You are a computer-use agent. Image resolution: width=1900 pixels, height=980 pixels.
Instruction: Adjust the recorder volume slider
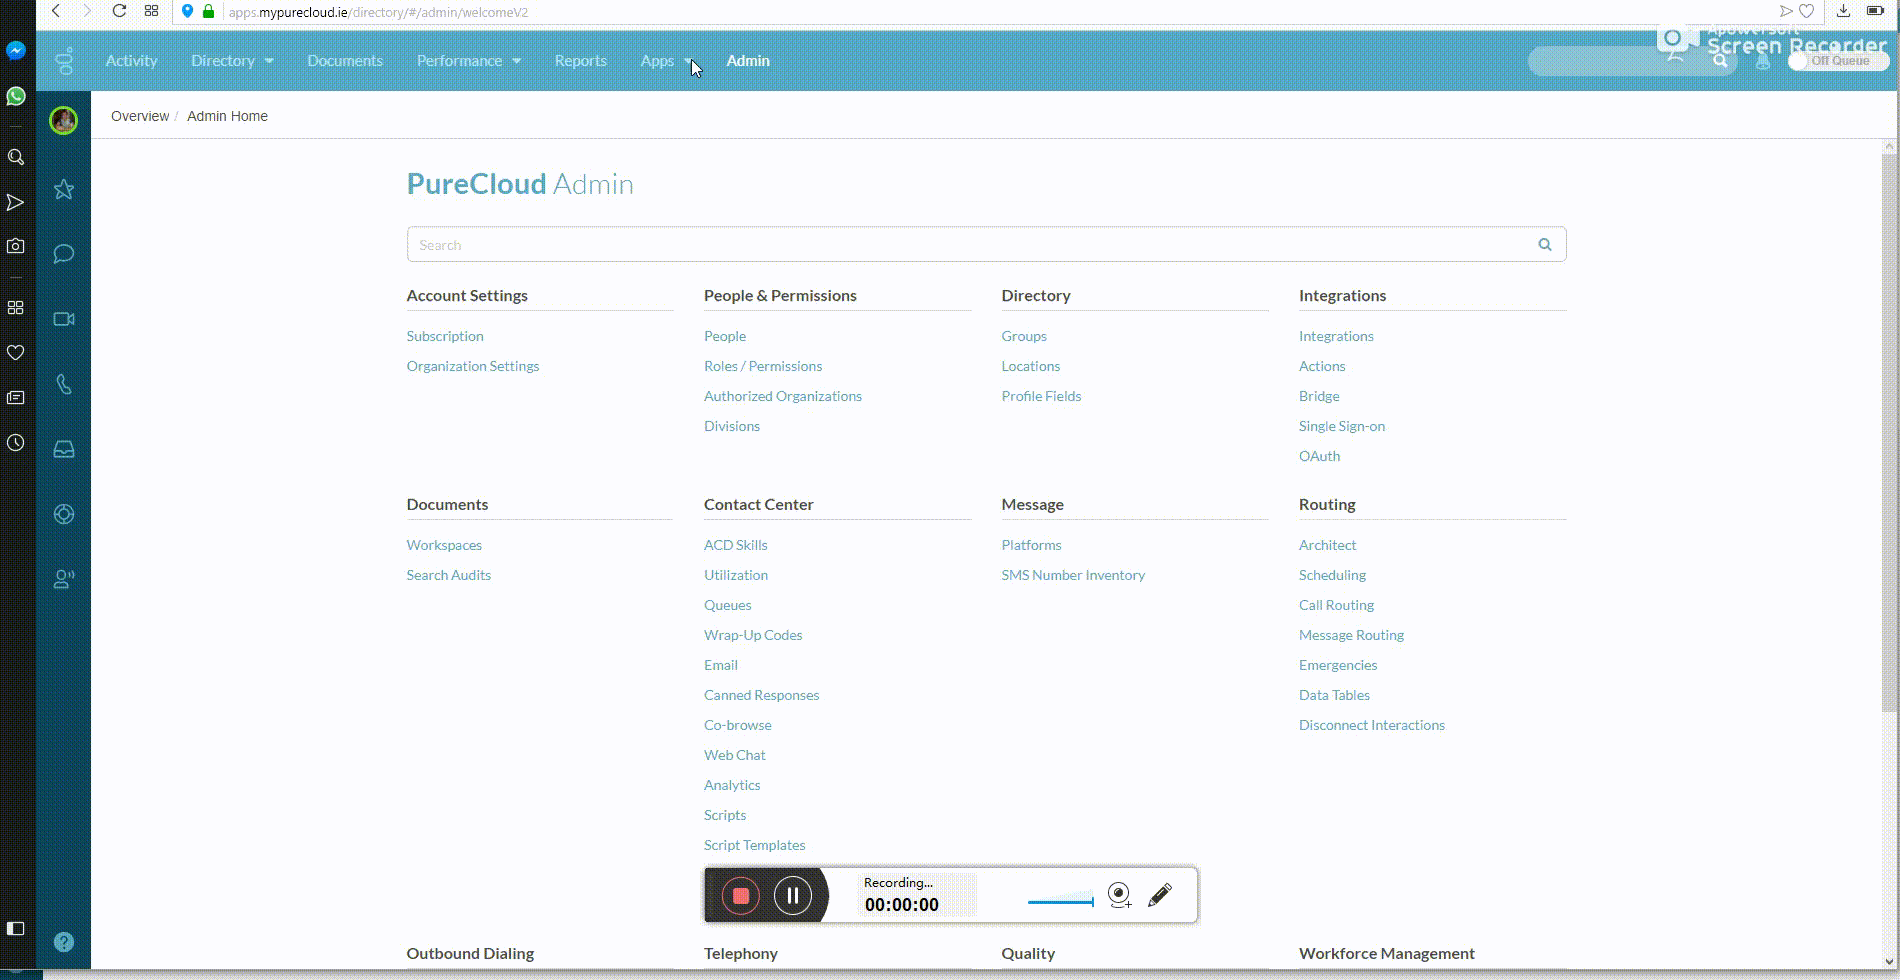[x=1061, y=901]
